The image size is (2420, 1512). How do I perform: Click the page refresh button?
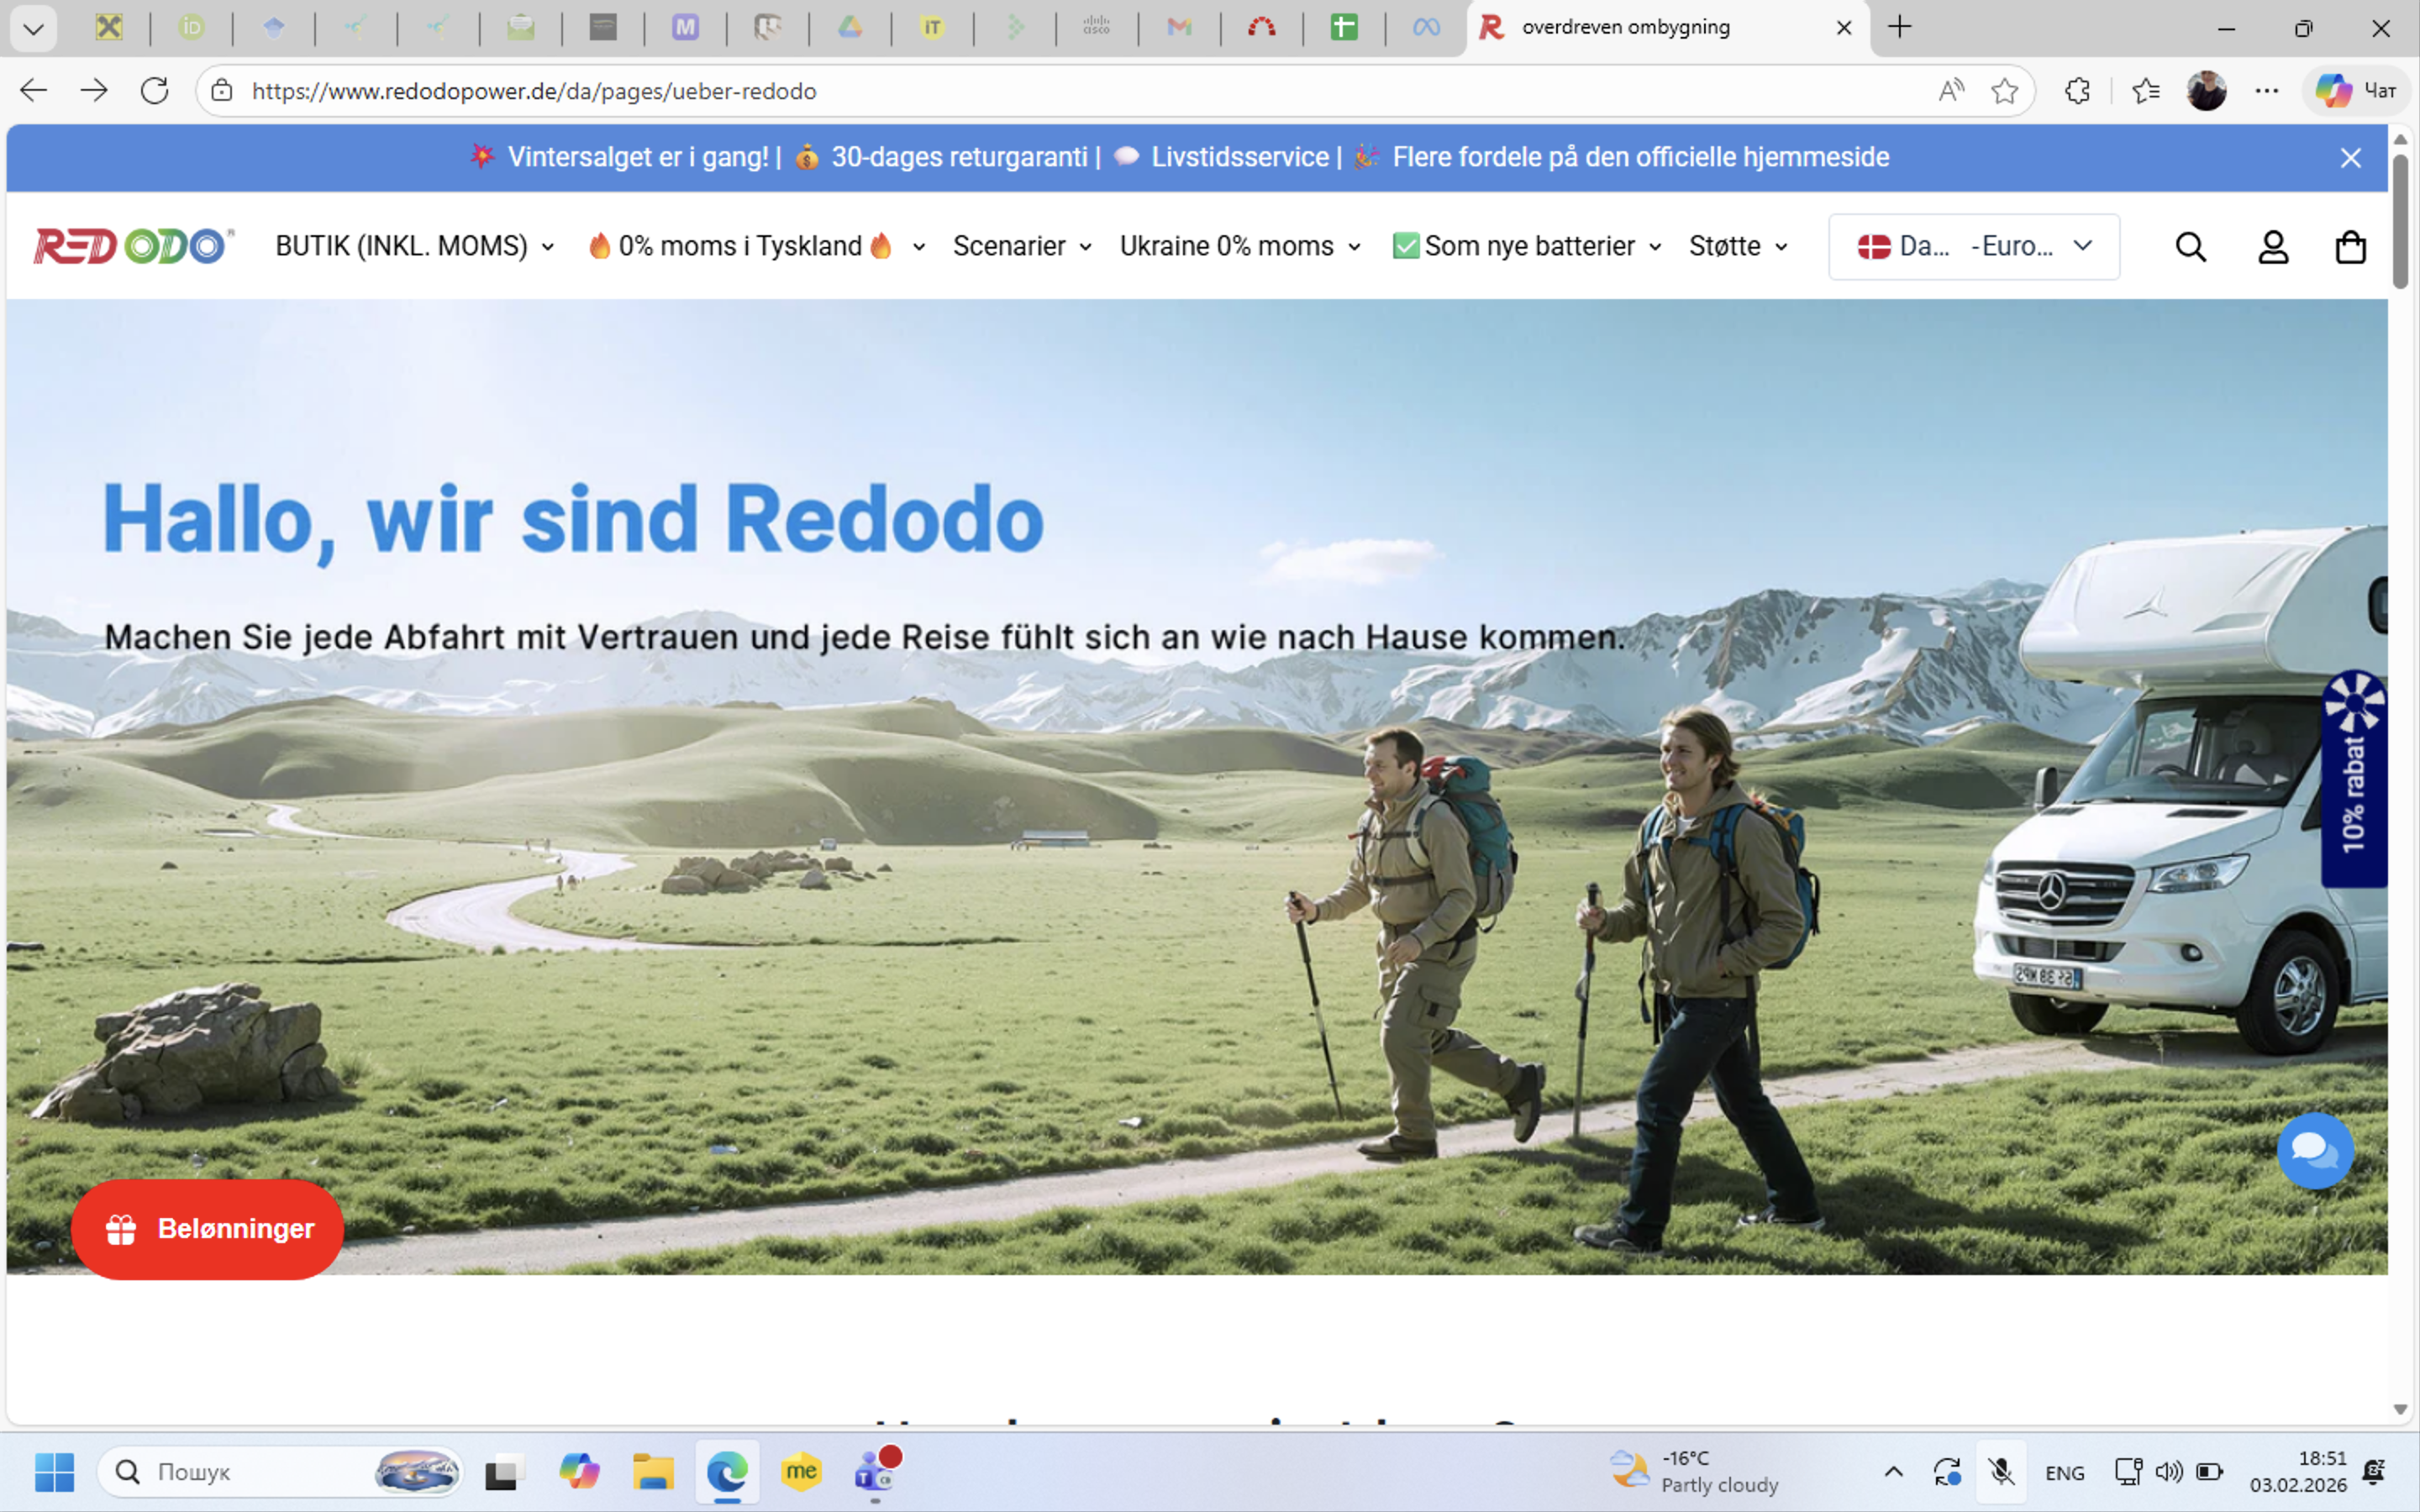[x=154, y=91]
